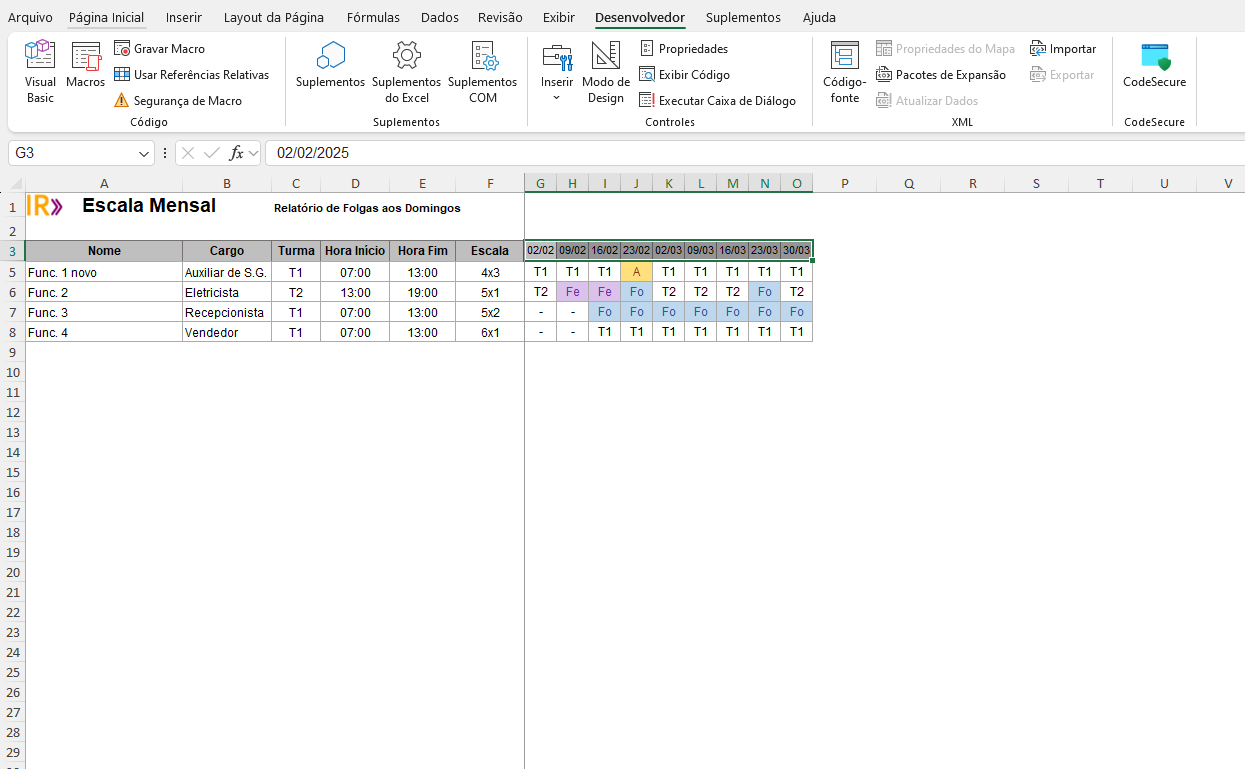The image size is (1245, 769).
Task: Click Relatório de Folgas aos Domingos text
Action: click(x=367, y=208)
